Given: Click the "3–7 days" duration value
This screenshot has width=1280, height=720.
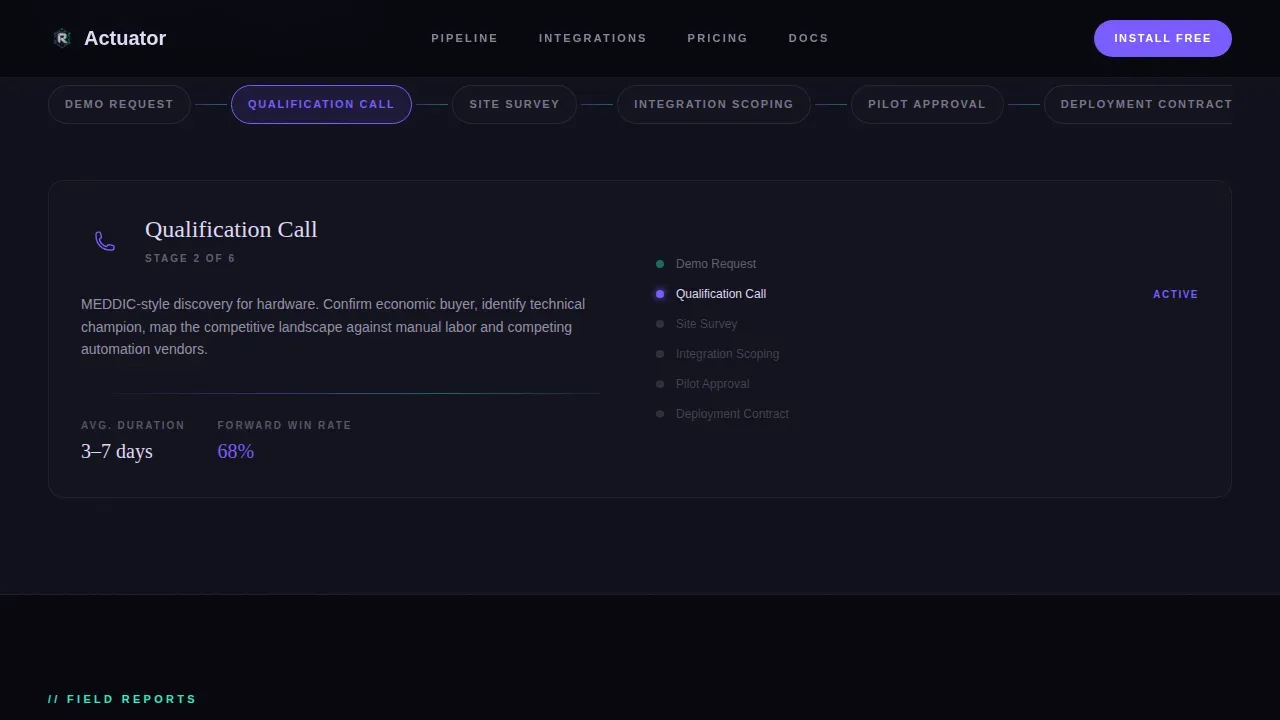Looking at the screenshot, I should (117, 451).
